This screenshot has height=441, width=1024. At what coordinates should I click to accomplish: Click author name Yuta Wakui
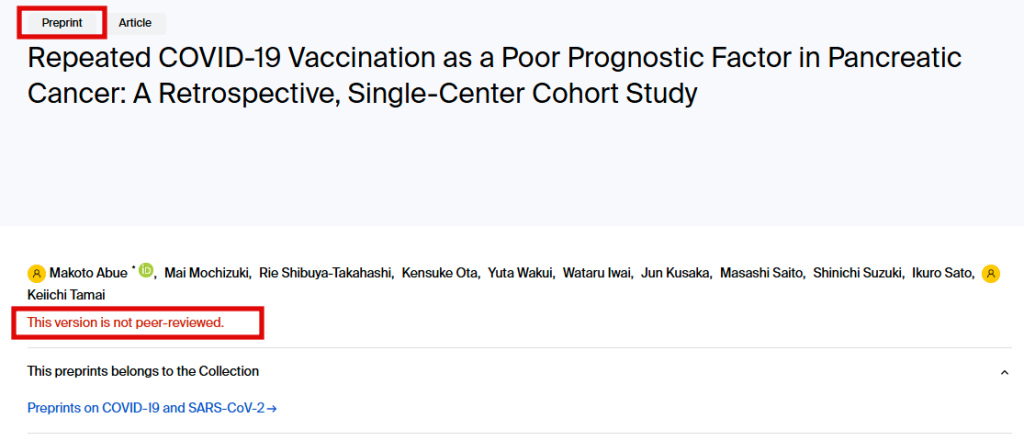tap(520, 273)
